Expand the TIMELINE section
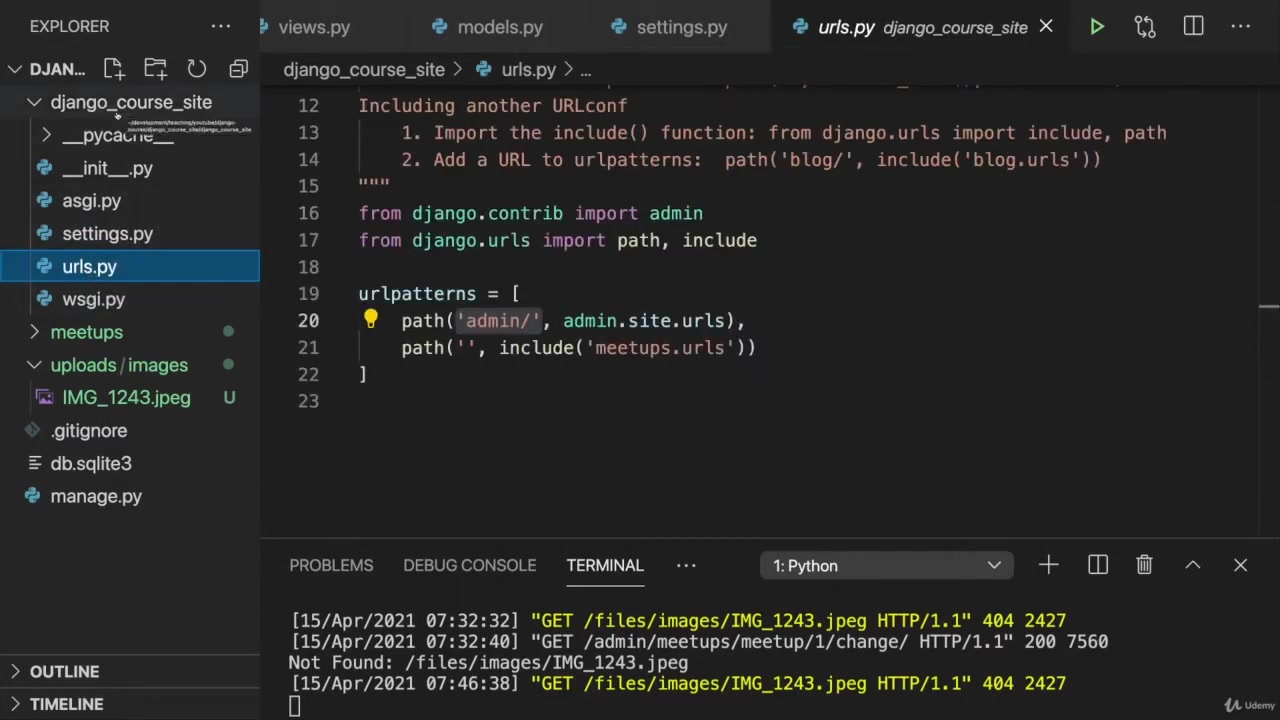This screenshot has width=1280, height=720. pos(66,704)
